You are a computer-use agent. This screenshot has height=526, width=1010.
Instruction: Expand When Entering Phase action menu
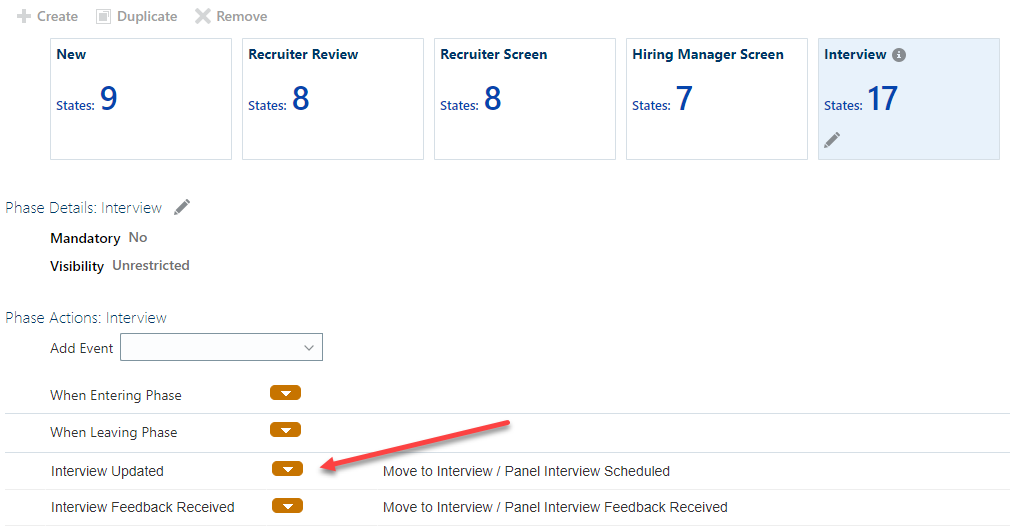(285, 393)
